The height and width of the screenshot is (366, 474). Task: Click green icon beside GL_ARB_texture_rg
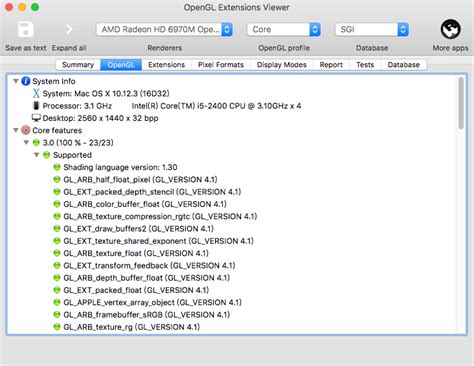coord(57,327)
